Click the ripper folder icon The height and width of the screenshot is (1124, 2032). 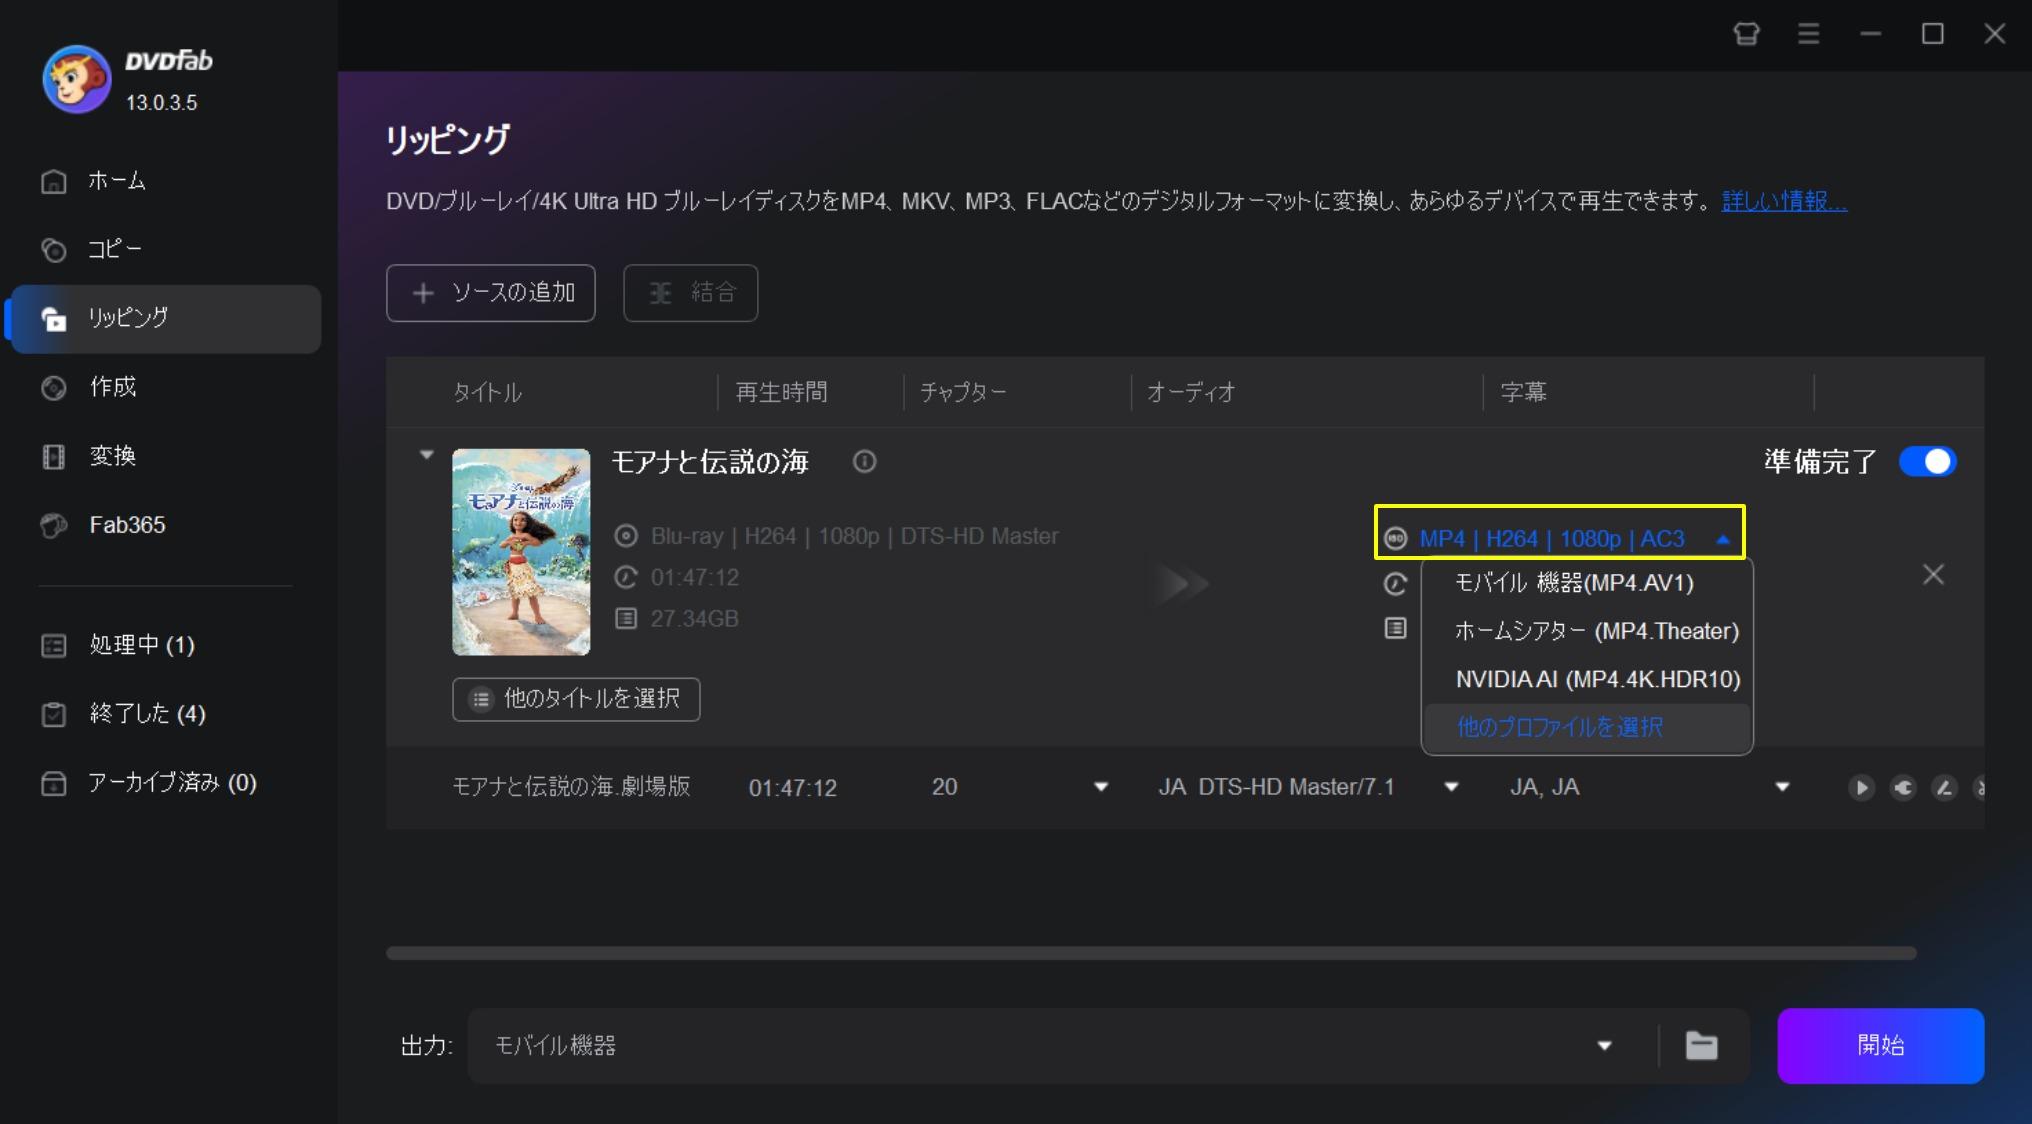(x=54, y=318)
